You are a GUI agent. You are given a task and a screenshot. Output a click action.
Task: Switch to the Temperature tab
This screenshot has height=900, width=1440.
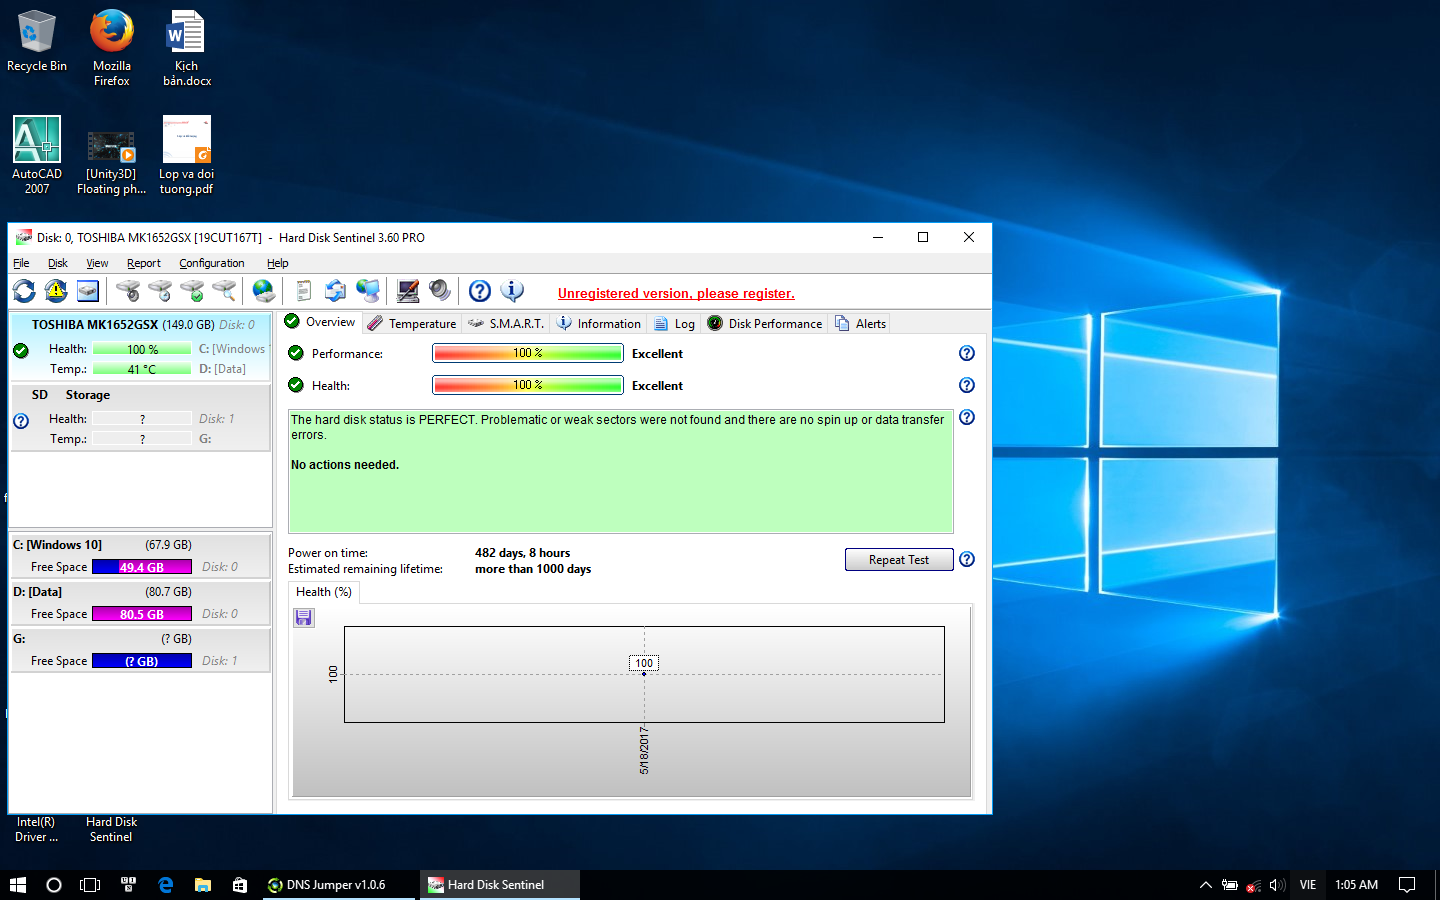click(412, 323)
